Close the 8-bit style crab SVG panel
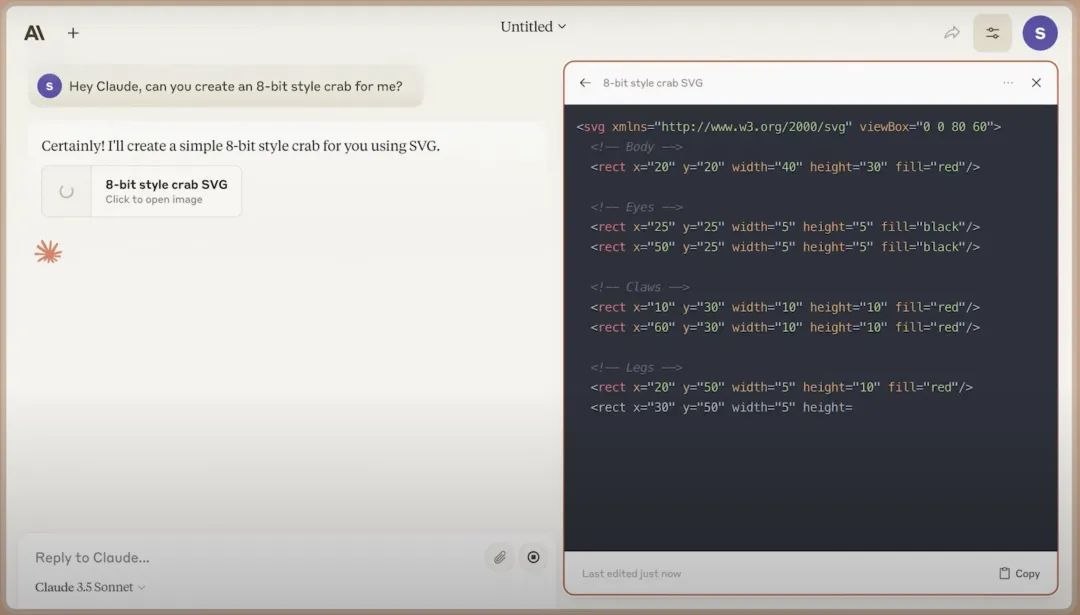 1036,83
